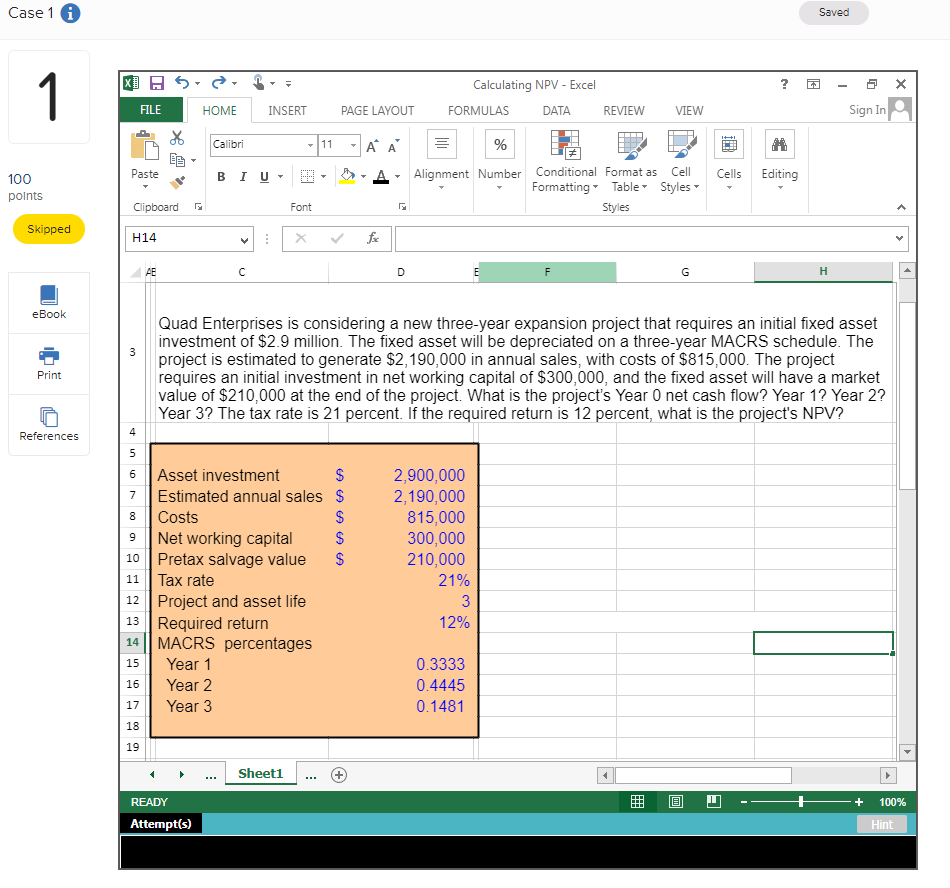Open the References sidebar item
This screenshot has height=888, width=950.
pyautogui.click(x=49, y=424)
